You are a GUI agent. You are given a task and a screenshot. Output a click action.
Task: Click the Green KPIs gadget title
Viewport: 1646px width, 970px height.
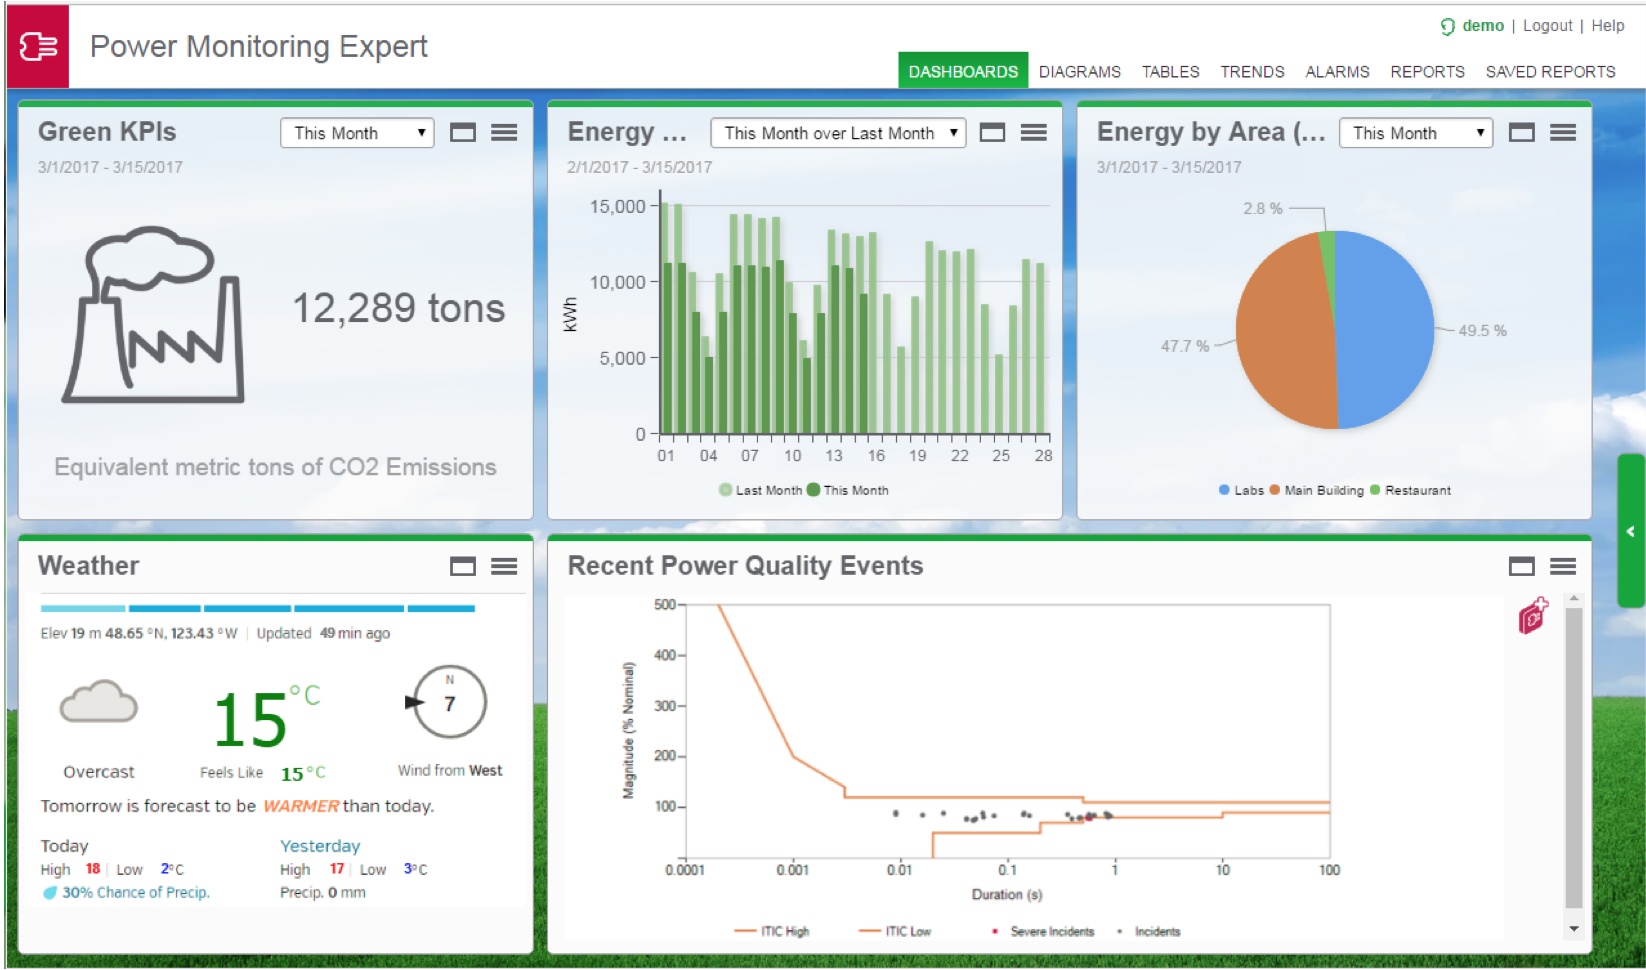click(107, 132)
